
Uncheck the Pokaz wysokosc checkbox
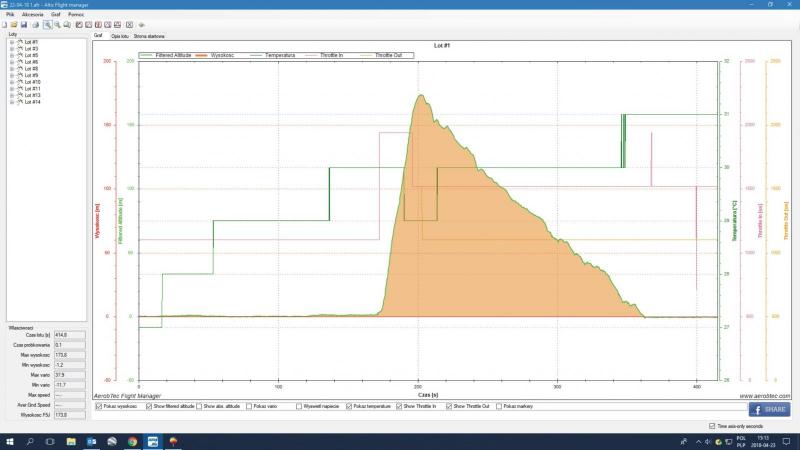[98, 407]
